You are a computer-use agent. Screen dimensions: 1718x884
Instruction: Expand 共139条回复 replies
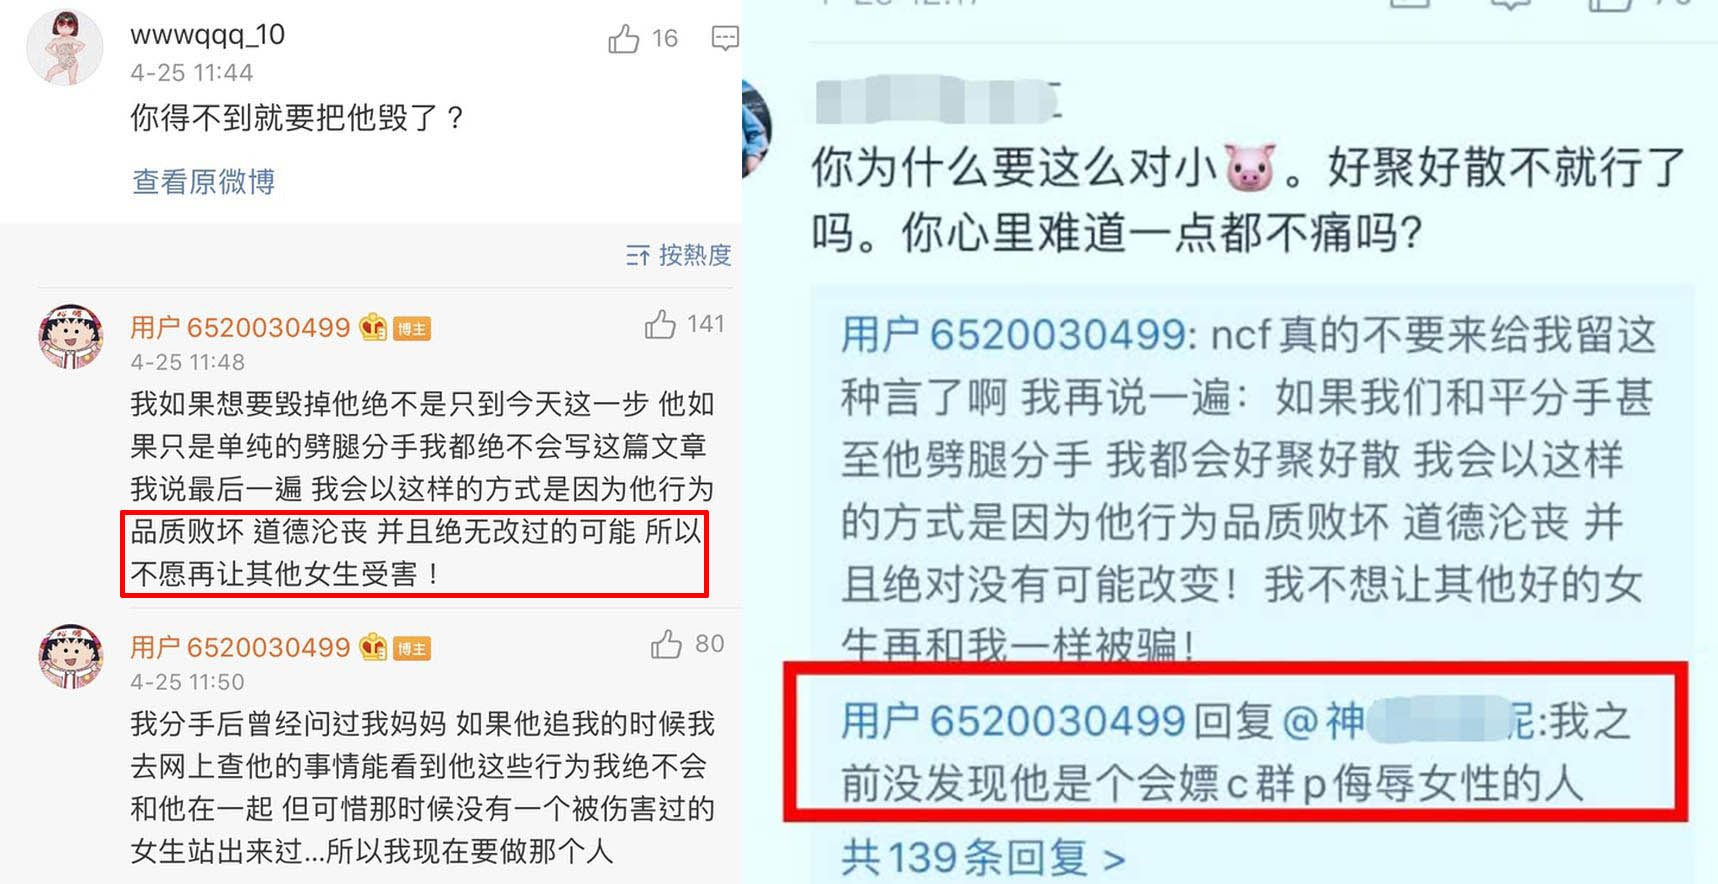983,858
